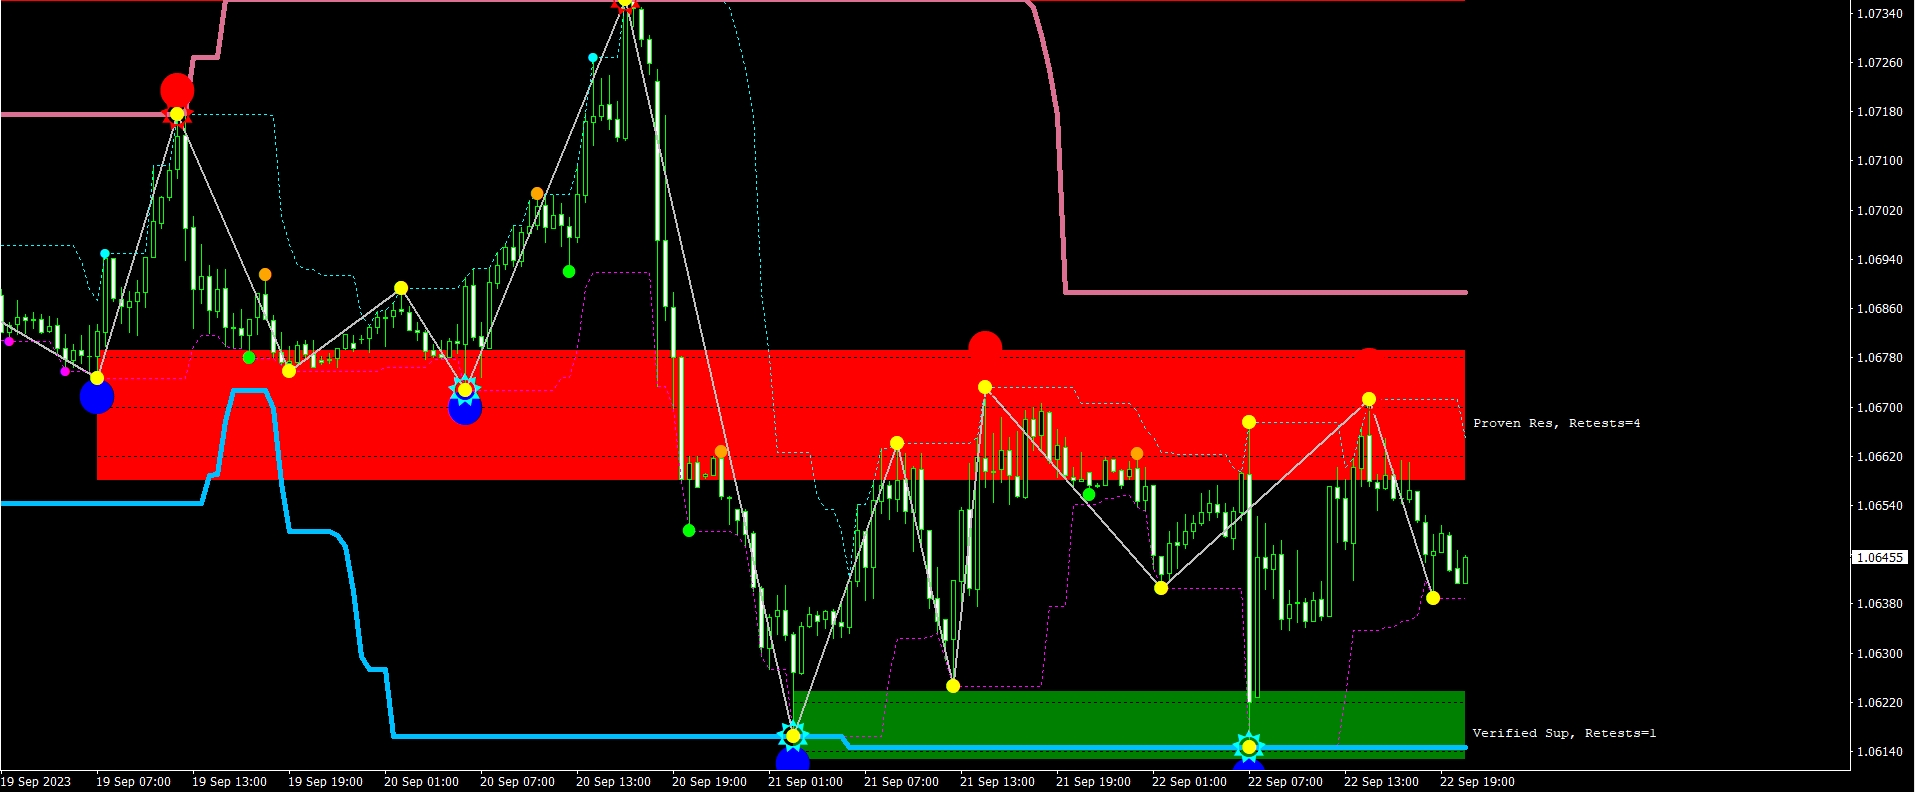Click price level 1.06540 on the axis
This screenshot has height=792, width=1916.
[x=1880, y=506]
